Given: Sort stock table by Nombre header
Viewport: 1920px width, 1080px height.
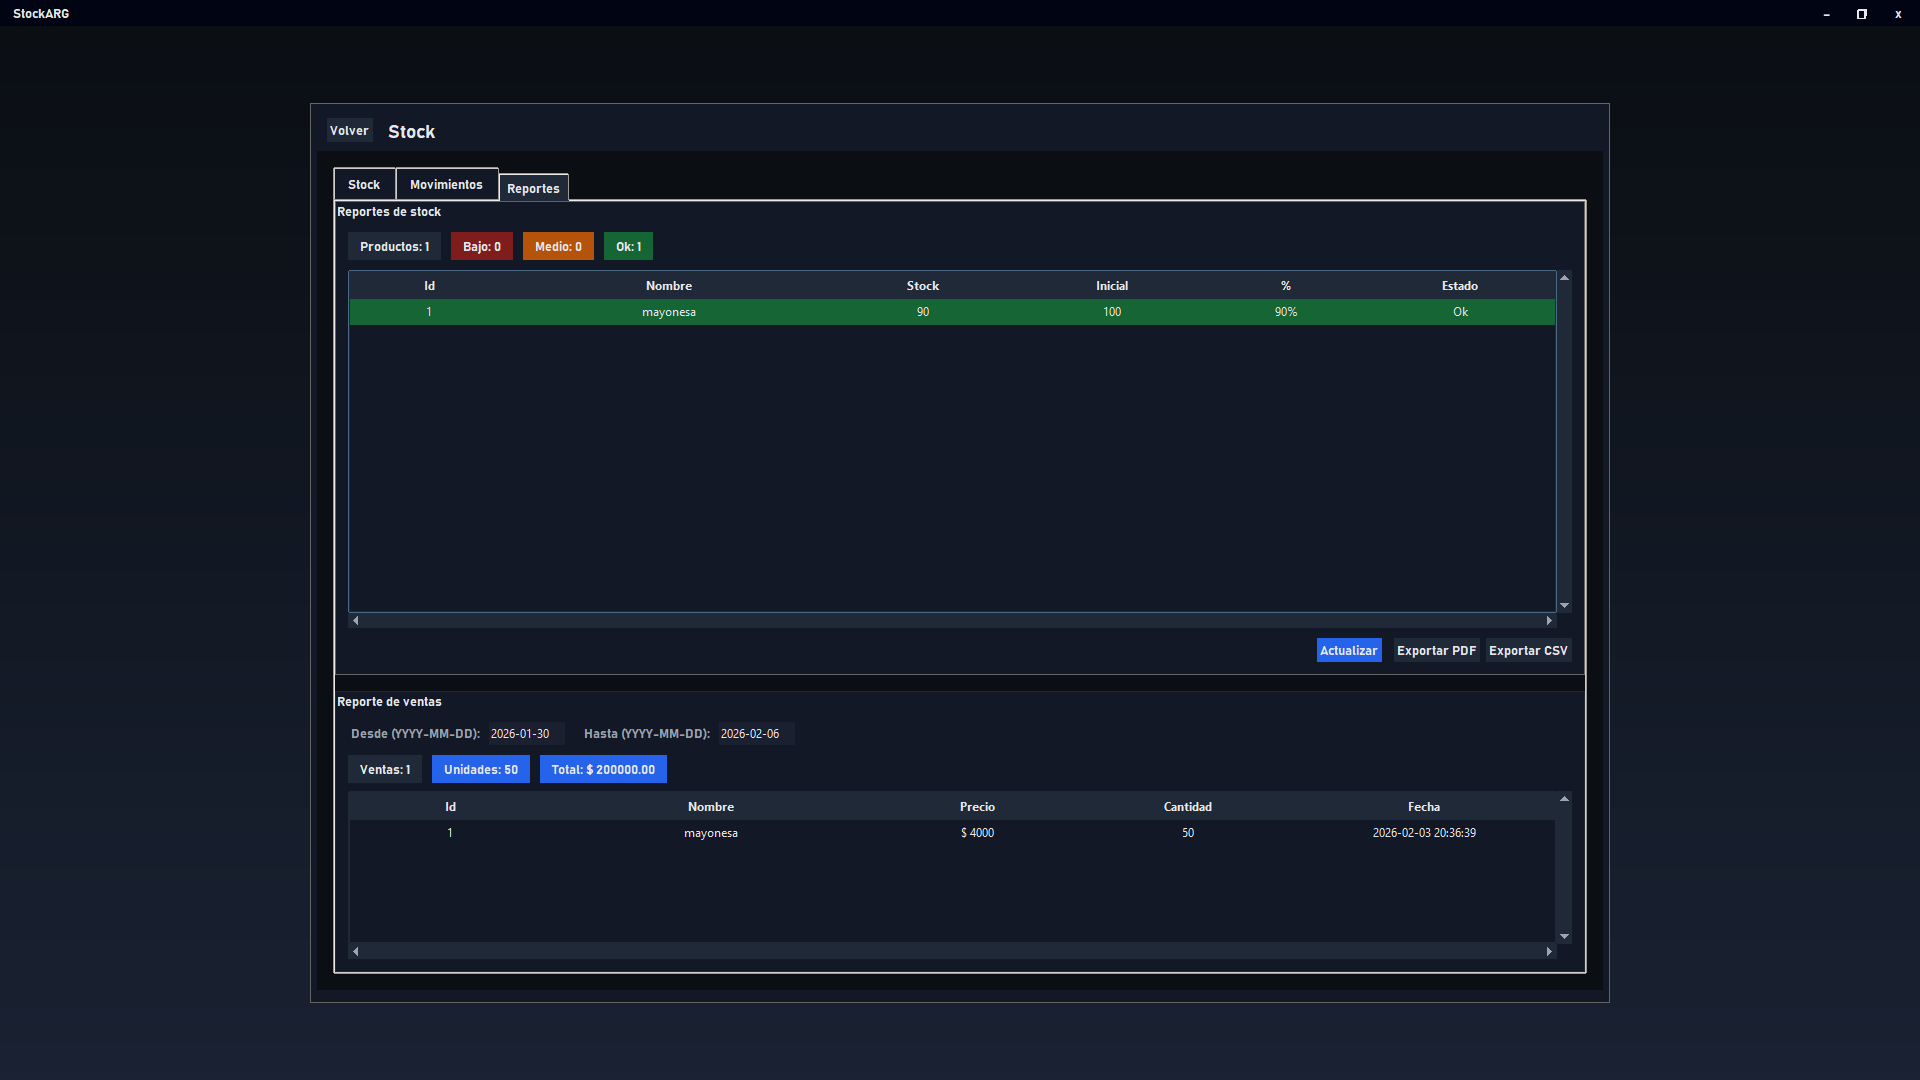Looking at the screenshot, I should click(x=669, y=286).
